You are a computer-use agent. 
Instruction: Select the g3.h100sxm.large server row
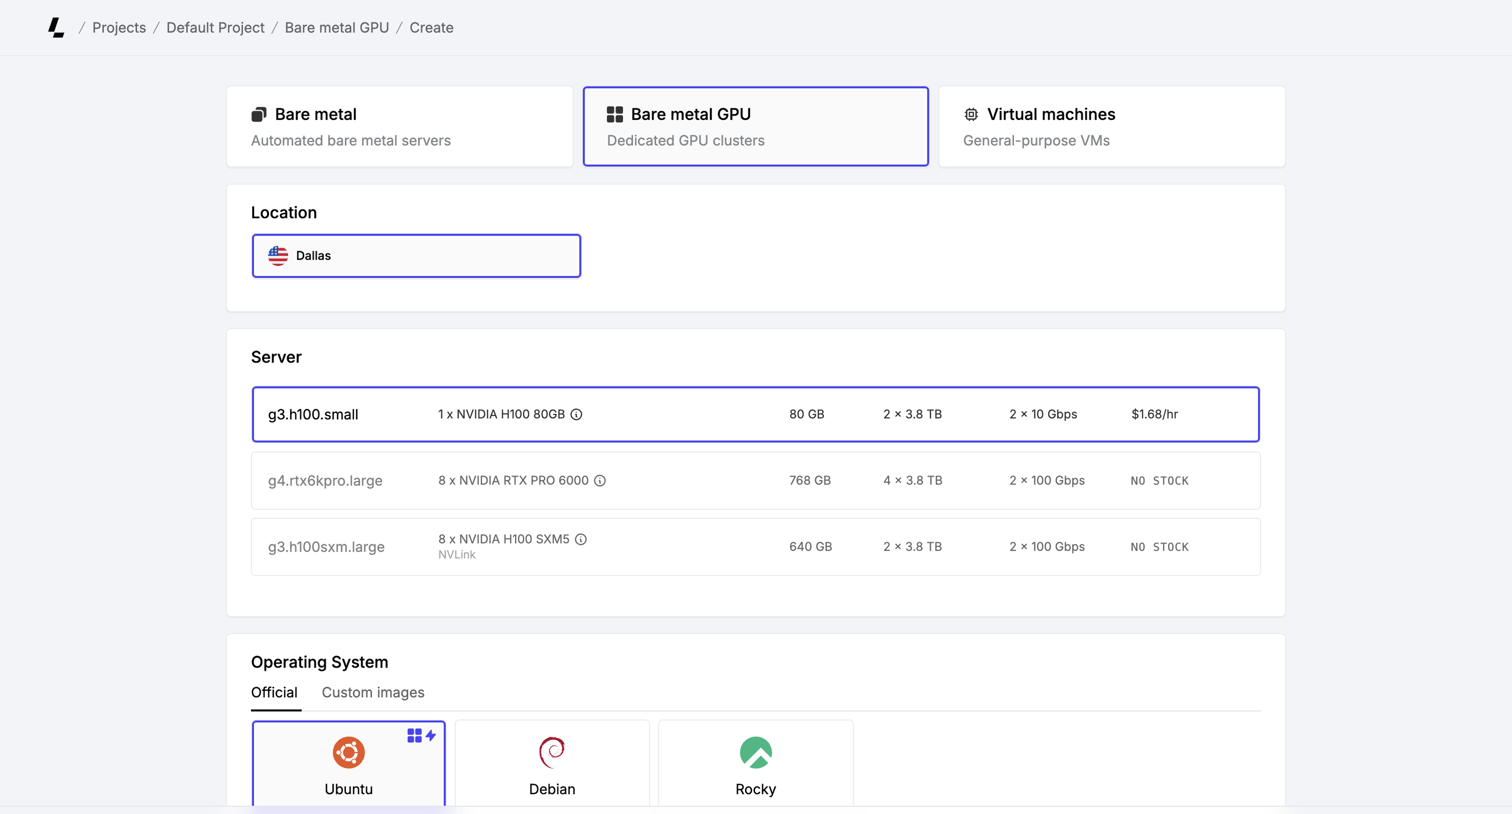(x=756, y=547)
